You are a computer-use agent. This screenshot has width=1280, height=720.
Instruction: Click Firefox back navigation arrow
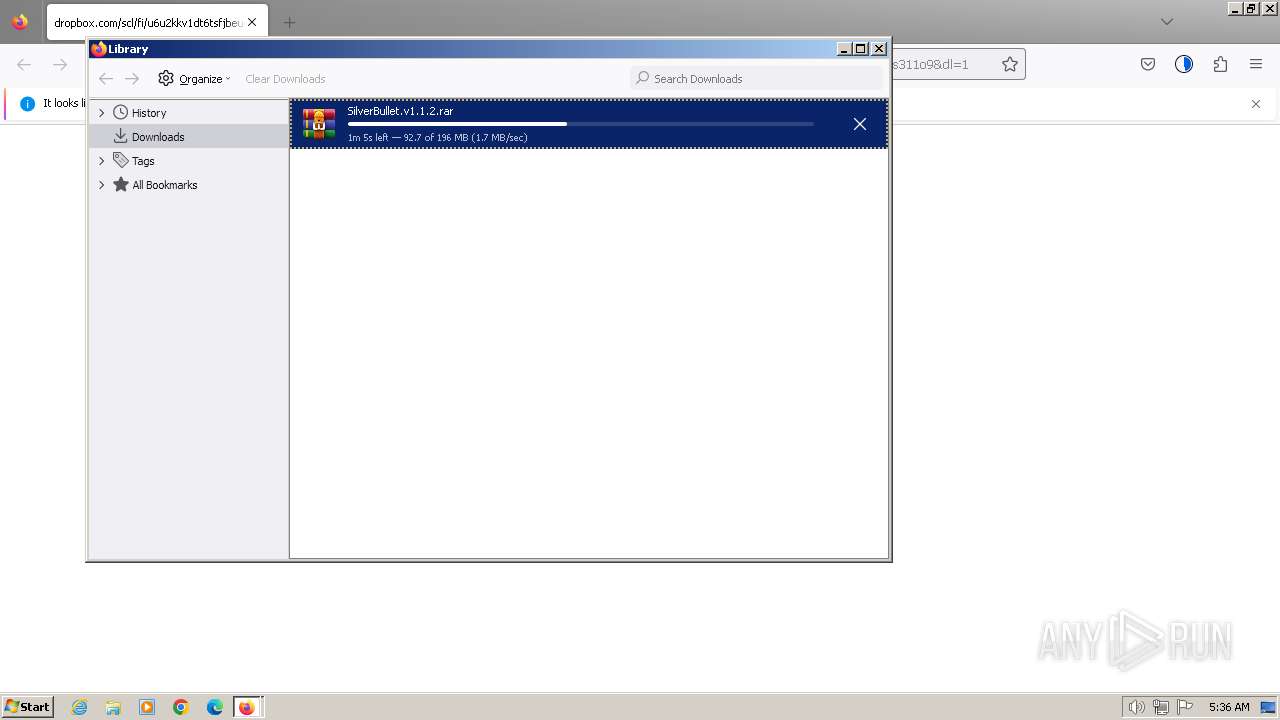point(24,64)
